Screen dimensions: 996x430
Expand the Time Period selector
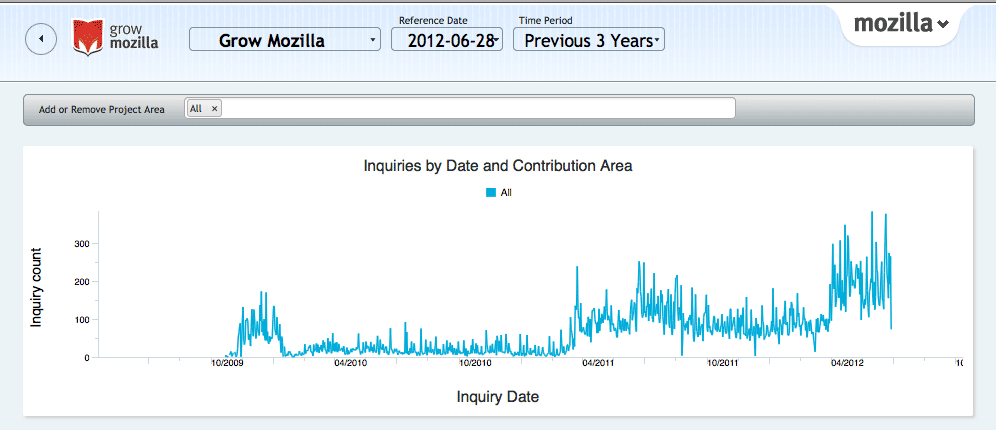pyautogui.click(x=589, y=39)
